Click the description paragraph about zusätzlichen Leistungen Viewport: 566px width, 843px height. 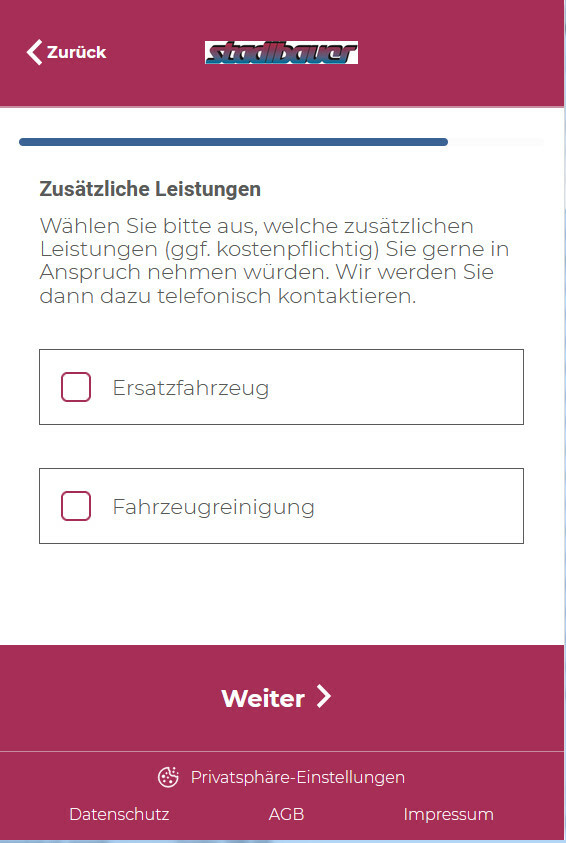(274, 261)
